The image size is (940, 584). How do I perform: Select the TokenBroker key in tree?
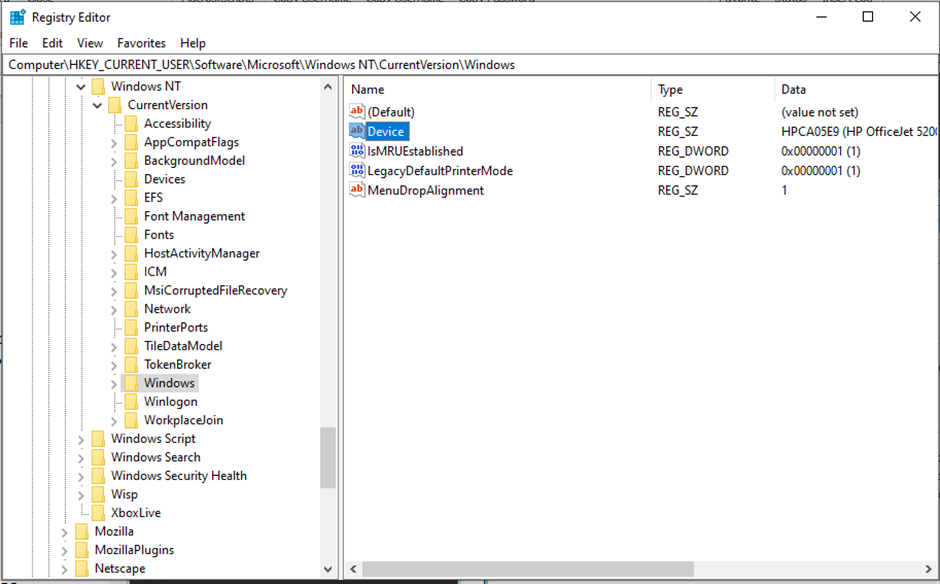(177, 365)
